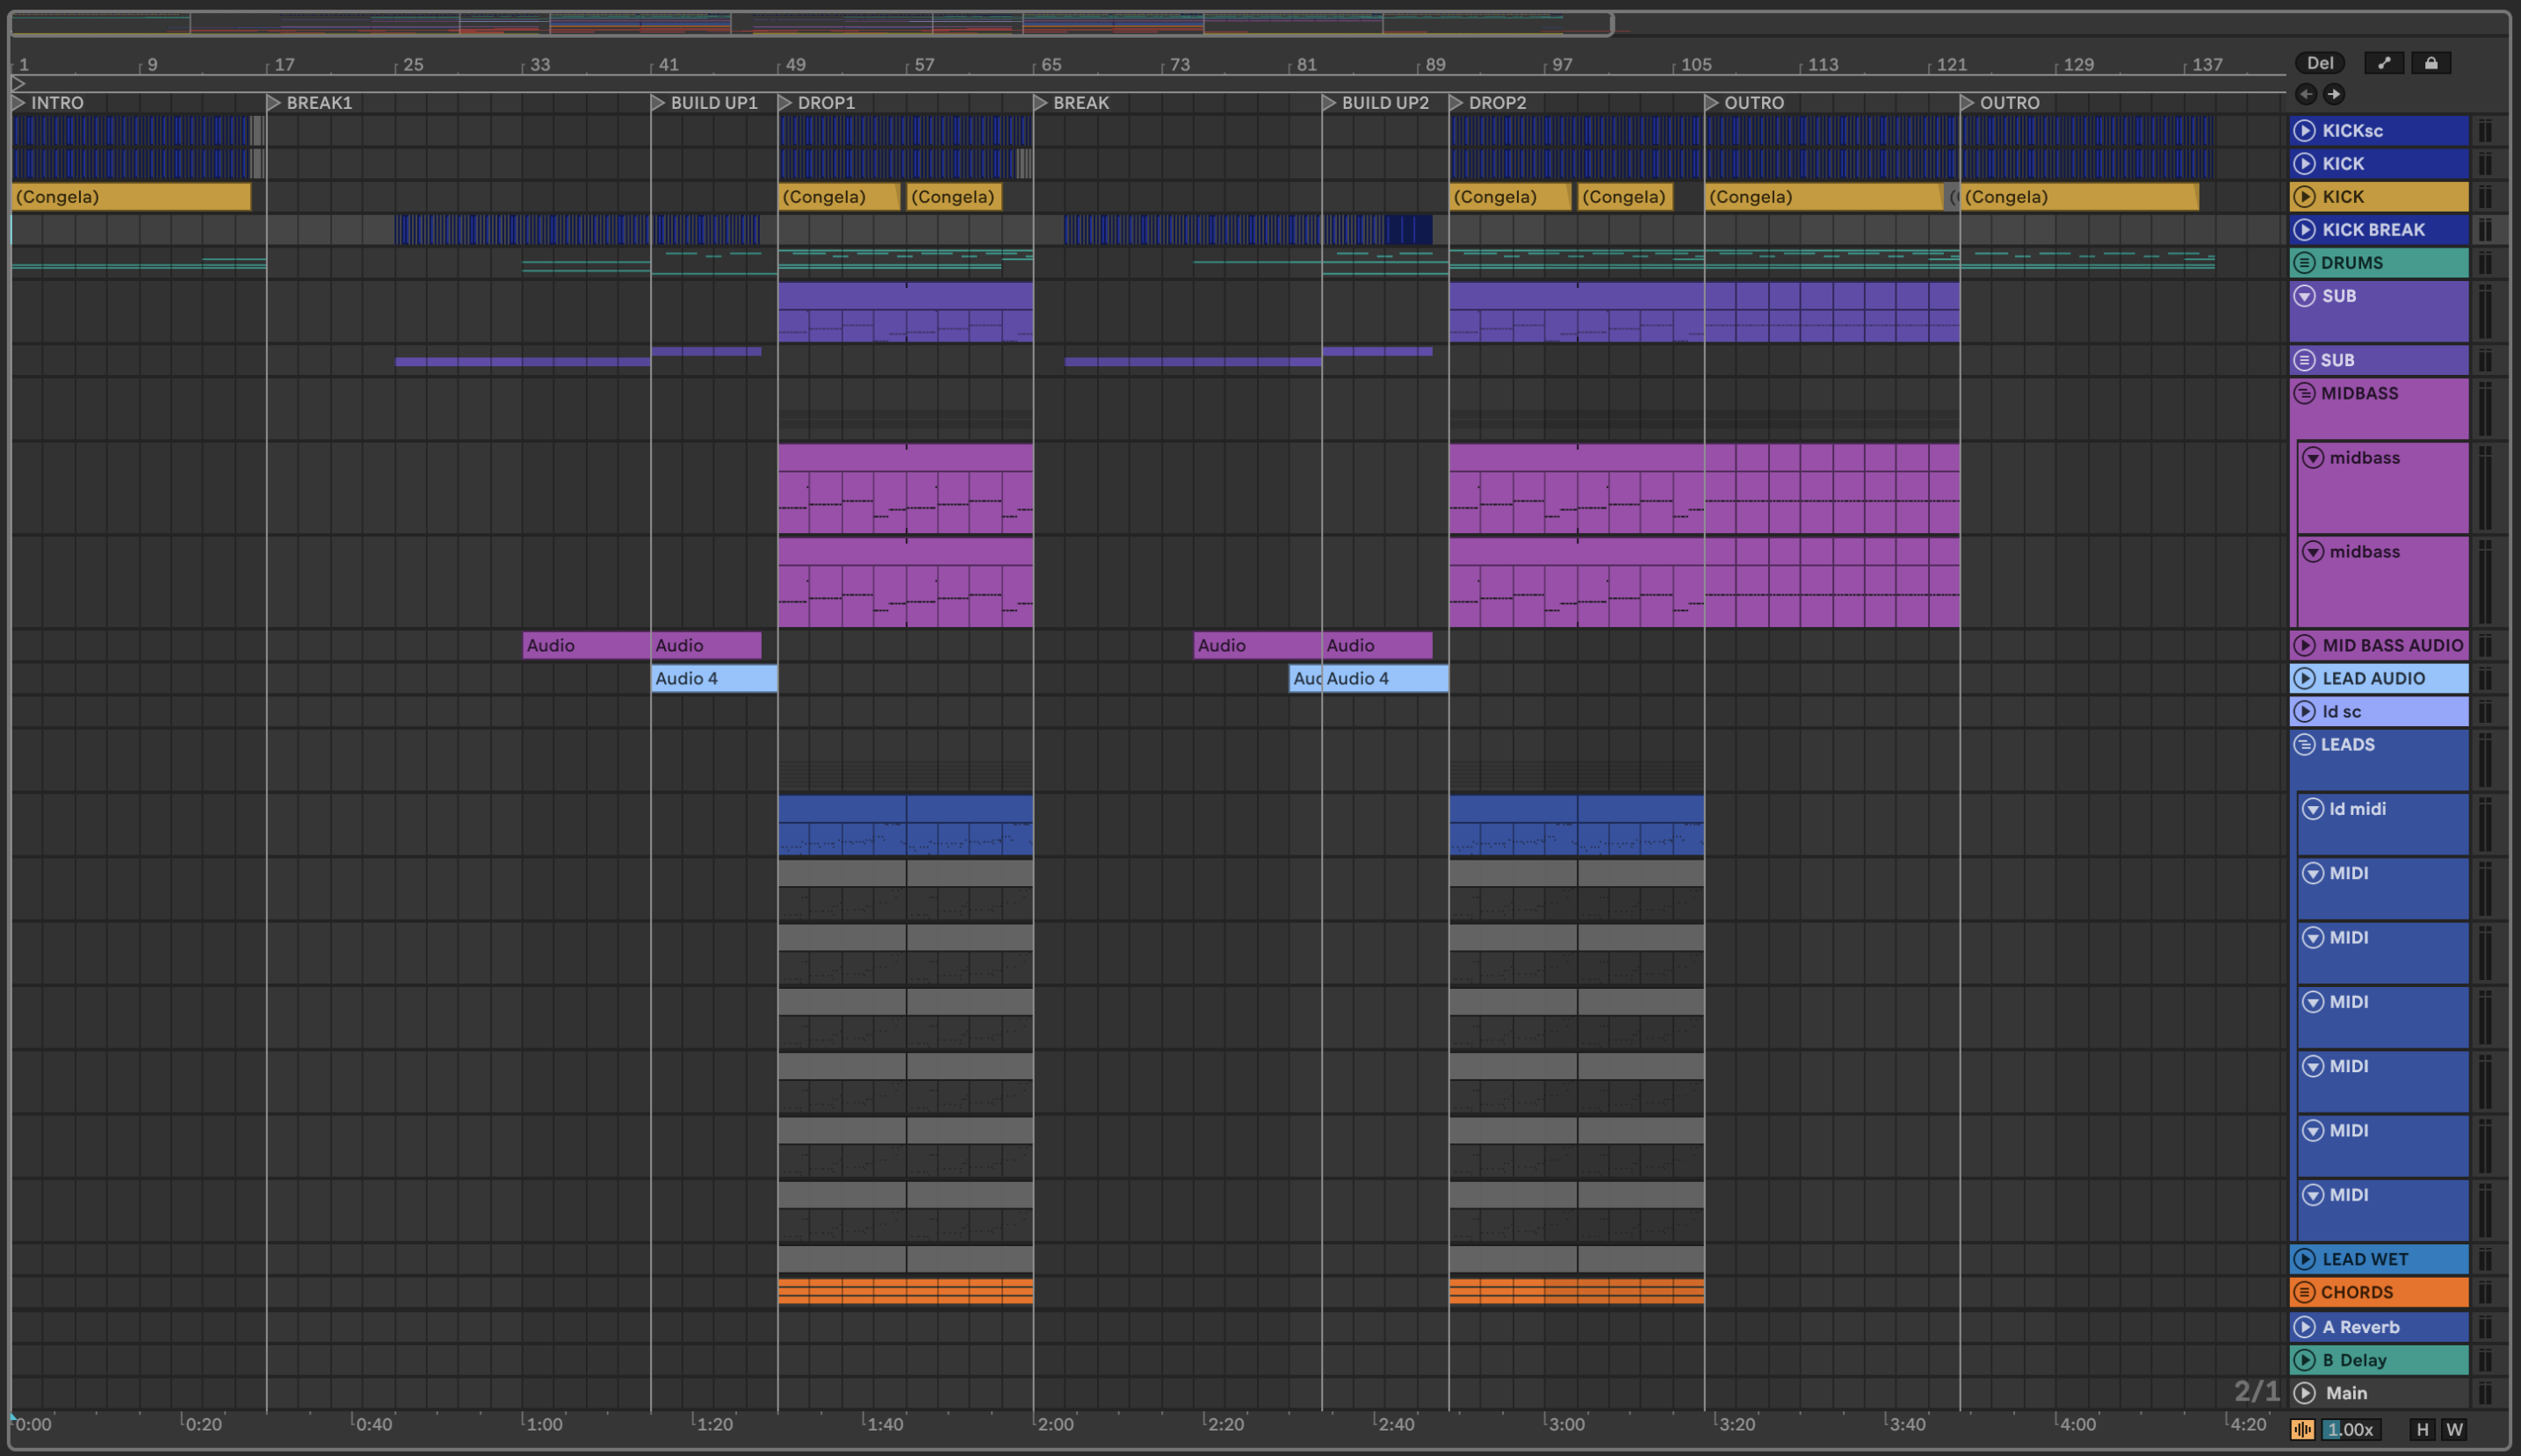The height and width of the screenshot is (1456, 2521).
Task: Toggle the H height optimize button
Action: [2422, 1430]
